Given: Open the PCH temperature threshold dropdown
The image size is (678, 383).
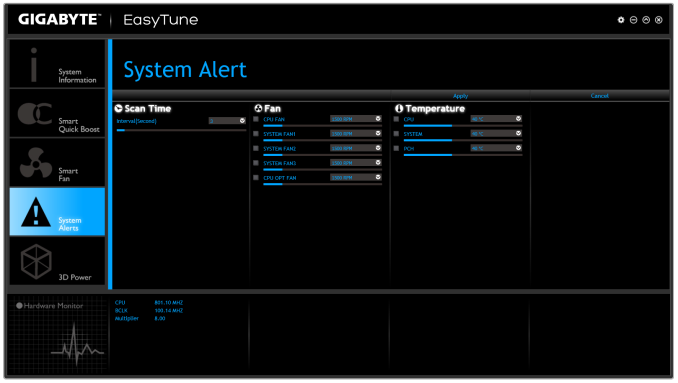Looking at the screenshot, I should point(496,148).
